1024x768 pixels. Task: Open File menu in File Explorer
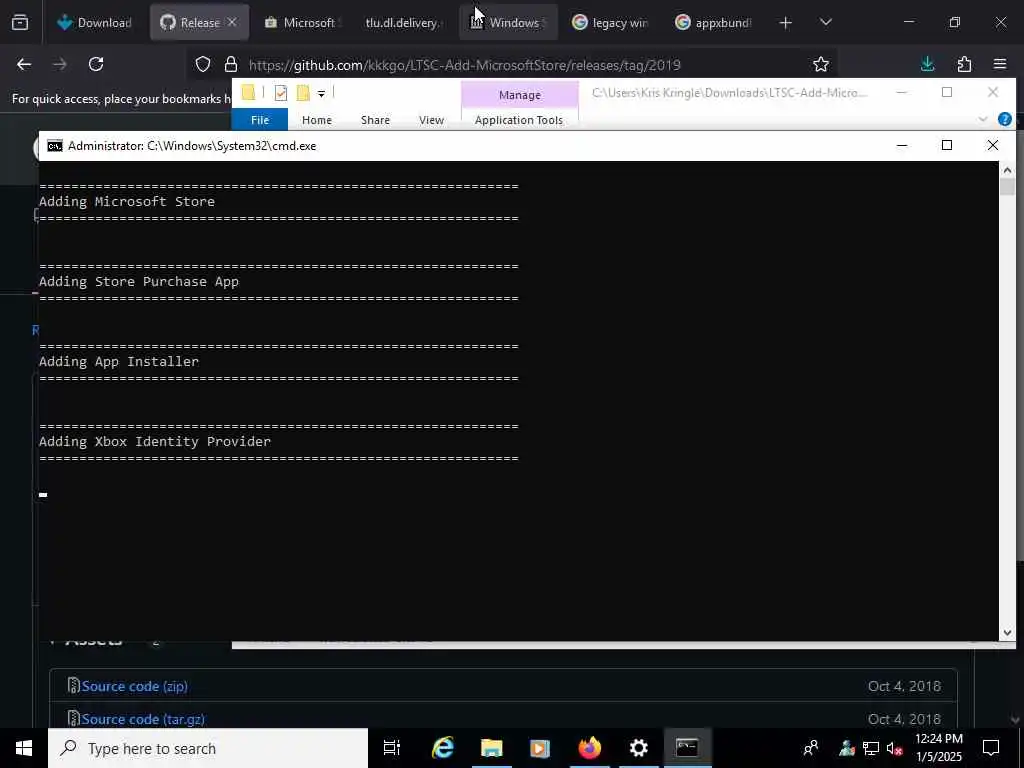260,120
